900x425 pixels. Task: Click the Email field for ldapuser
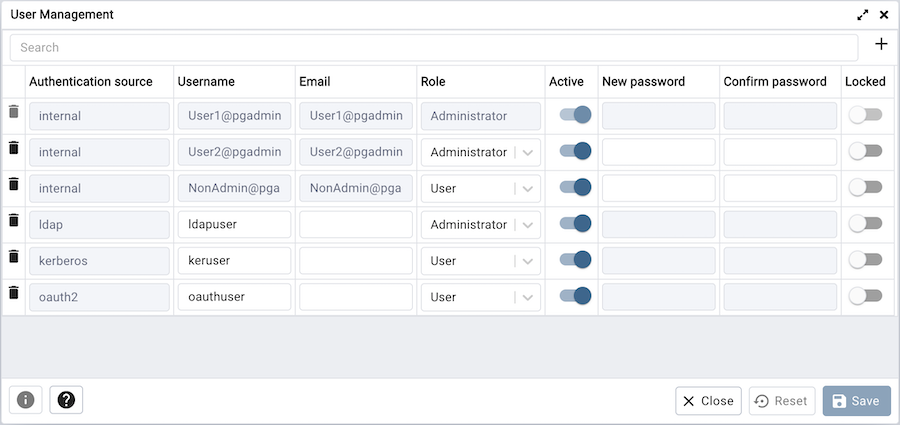[356, 224]
